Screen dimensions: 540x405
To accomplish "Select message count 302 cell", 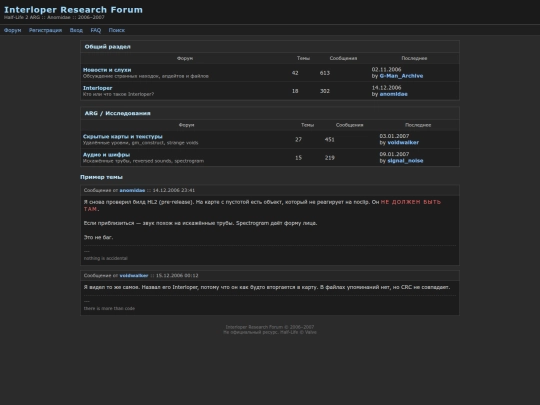I will pyautogui.click(x=325, y=91).
